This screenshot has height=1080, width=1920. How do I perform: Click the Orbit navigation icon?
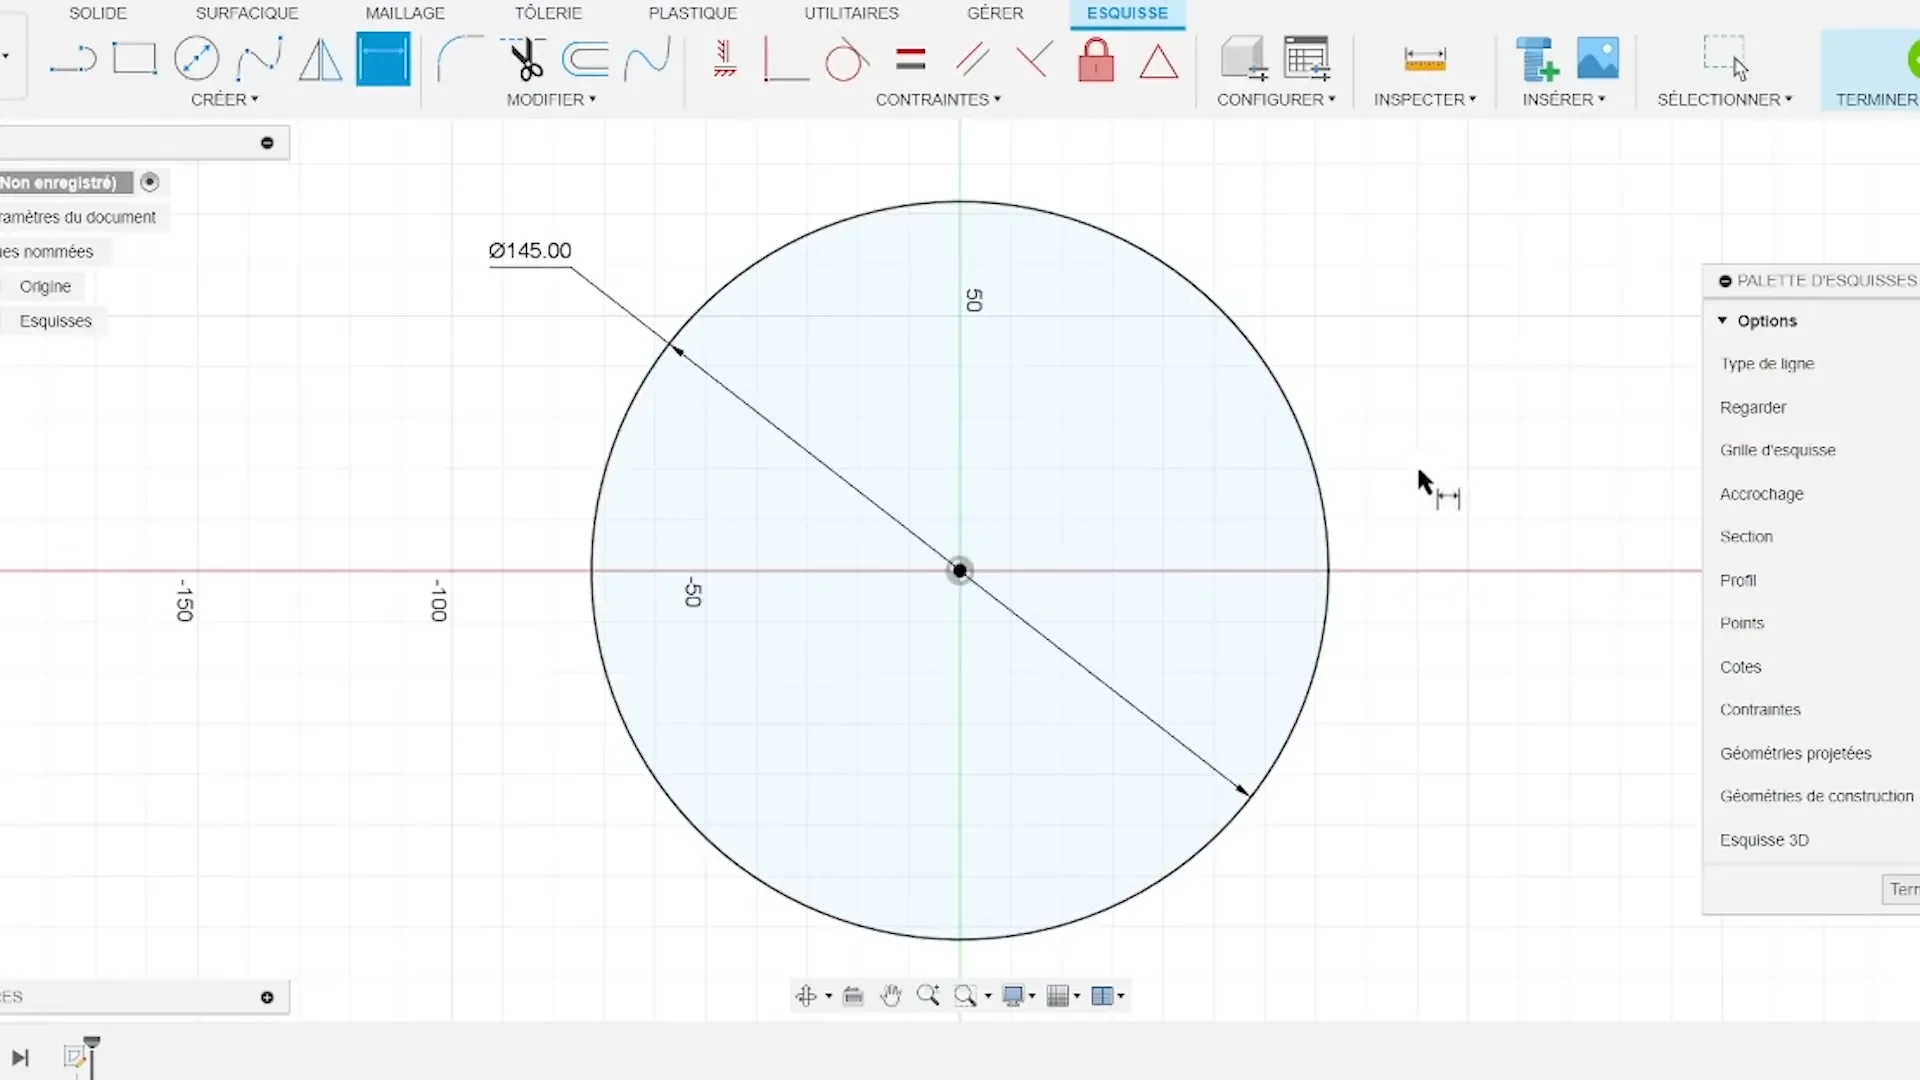point(806,995)
